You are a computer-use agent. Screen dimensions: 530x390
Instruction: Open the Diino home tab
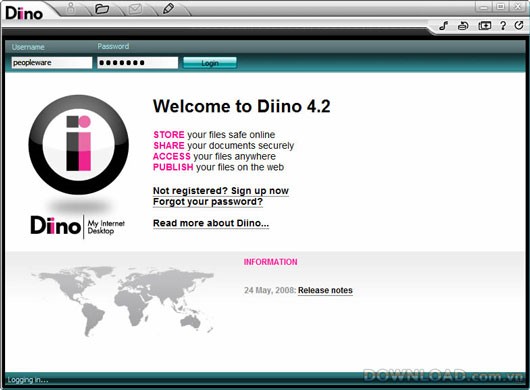[x=24, y=13]
